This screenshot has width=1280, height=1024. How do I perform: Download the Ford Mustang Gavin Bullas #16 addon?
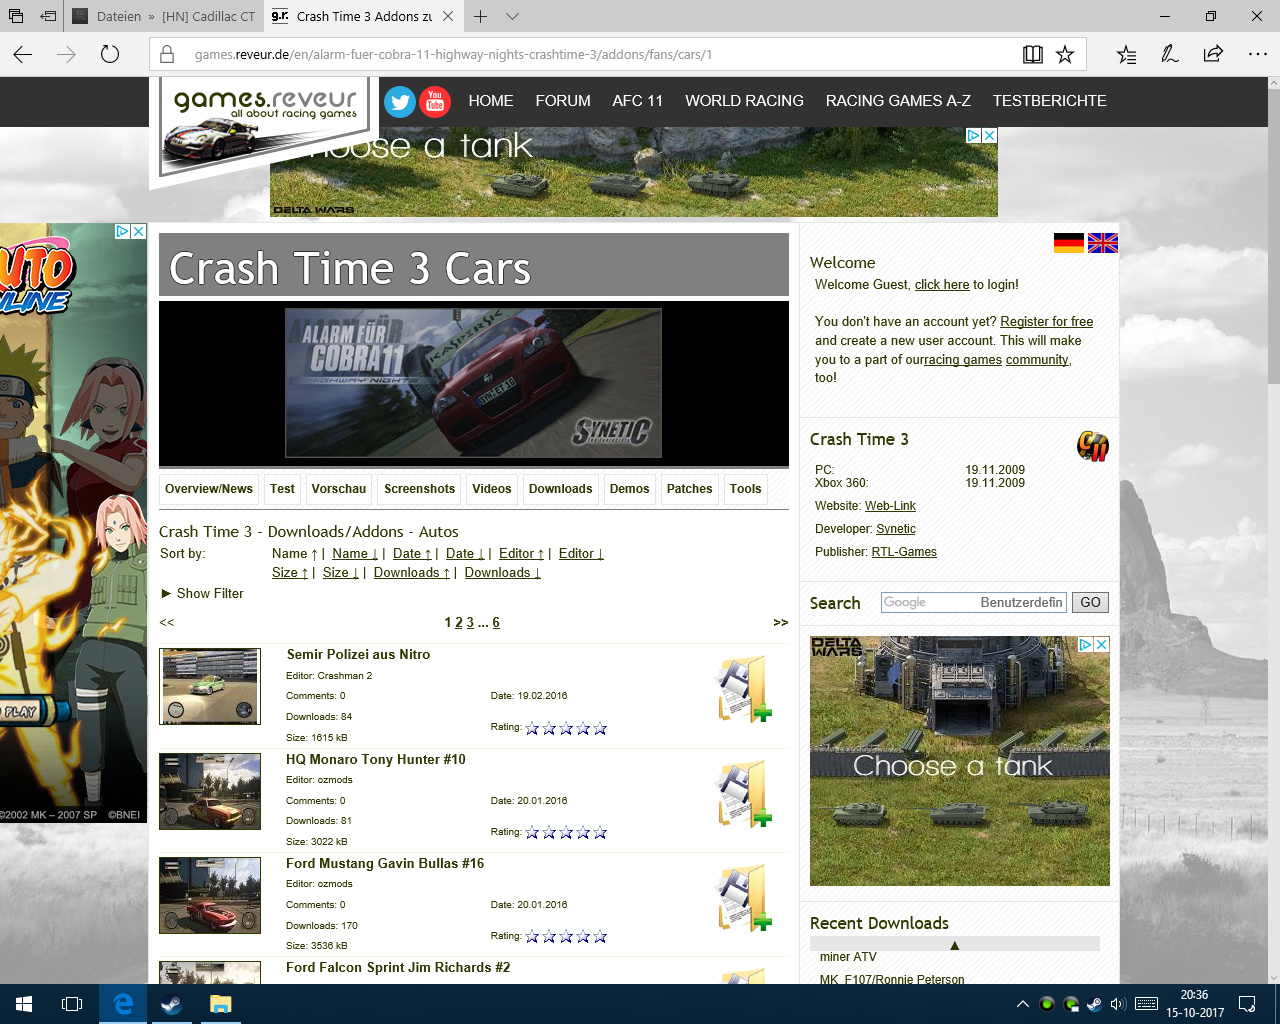coord(744,898)
